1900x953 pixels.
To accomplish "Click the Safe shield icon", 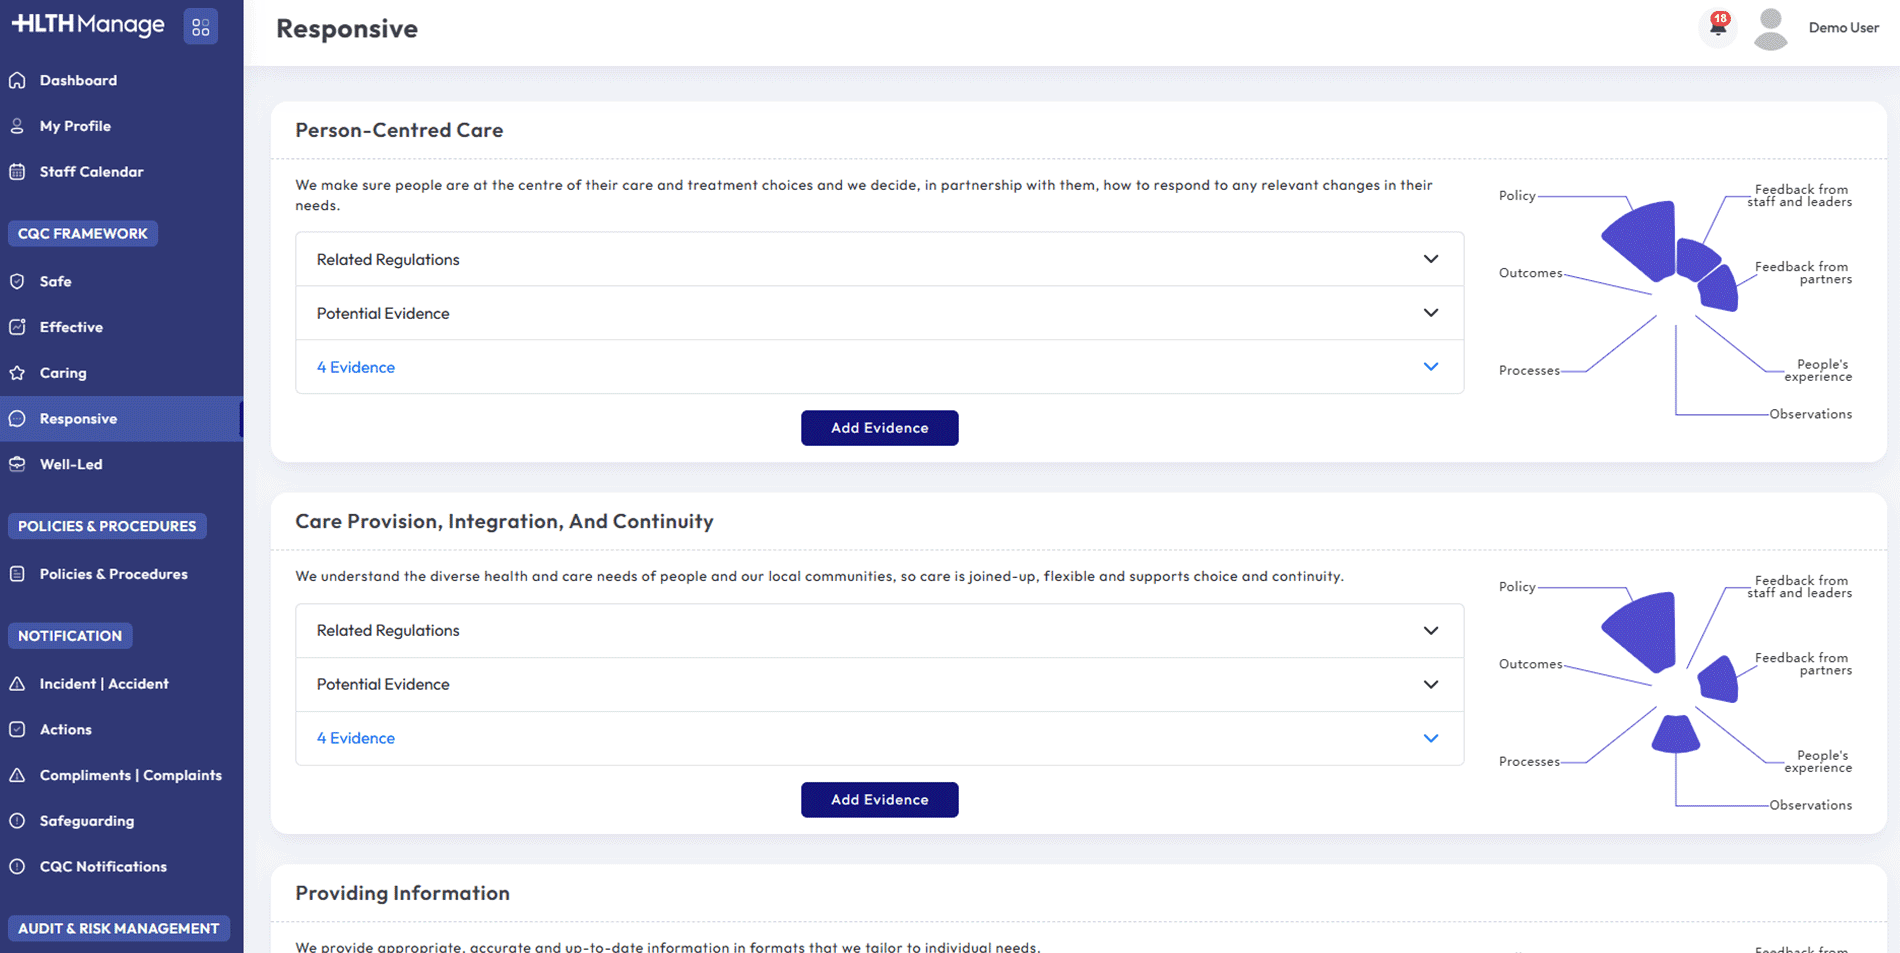I will tap(18, 281).
